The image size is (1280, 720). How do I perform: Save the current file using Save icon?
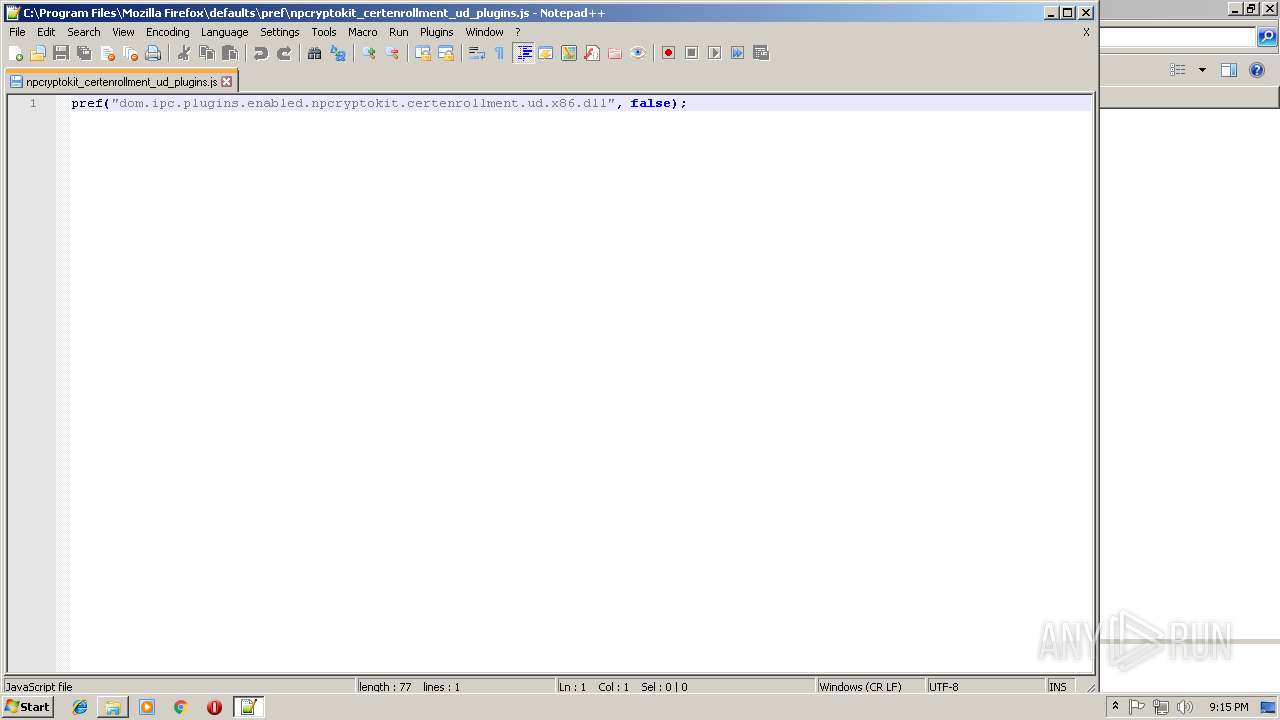coord(61,53)
